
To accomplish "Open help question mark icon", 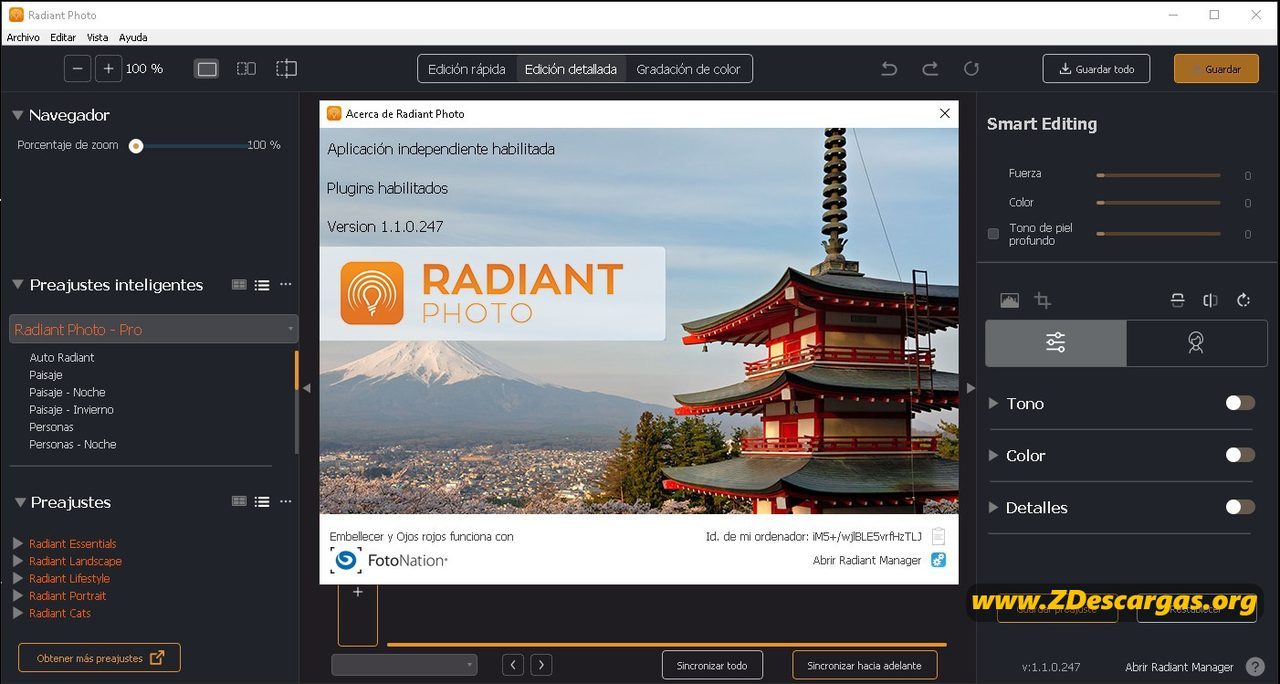I will [x=1256, y=667].
